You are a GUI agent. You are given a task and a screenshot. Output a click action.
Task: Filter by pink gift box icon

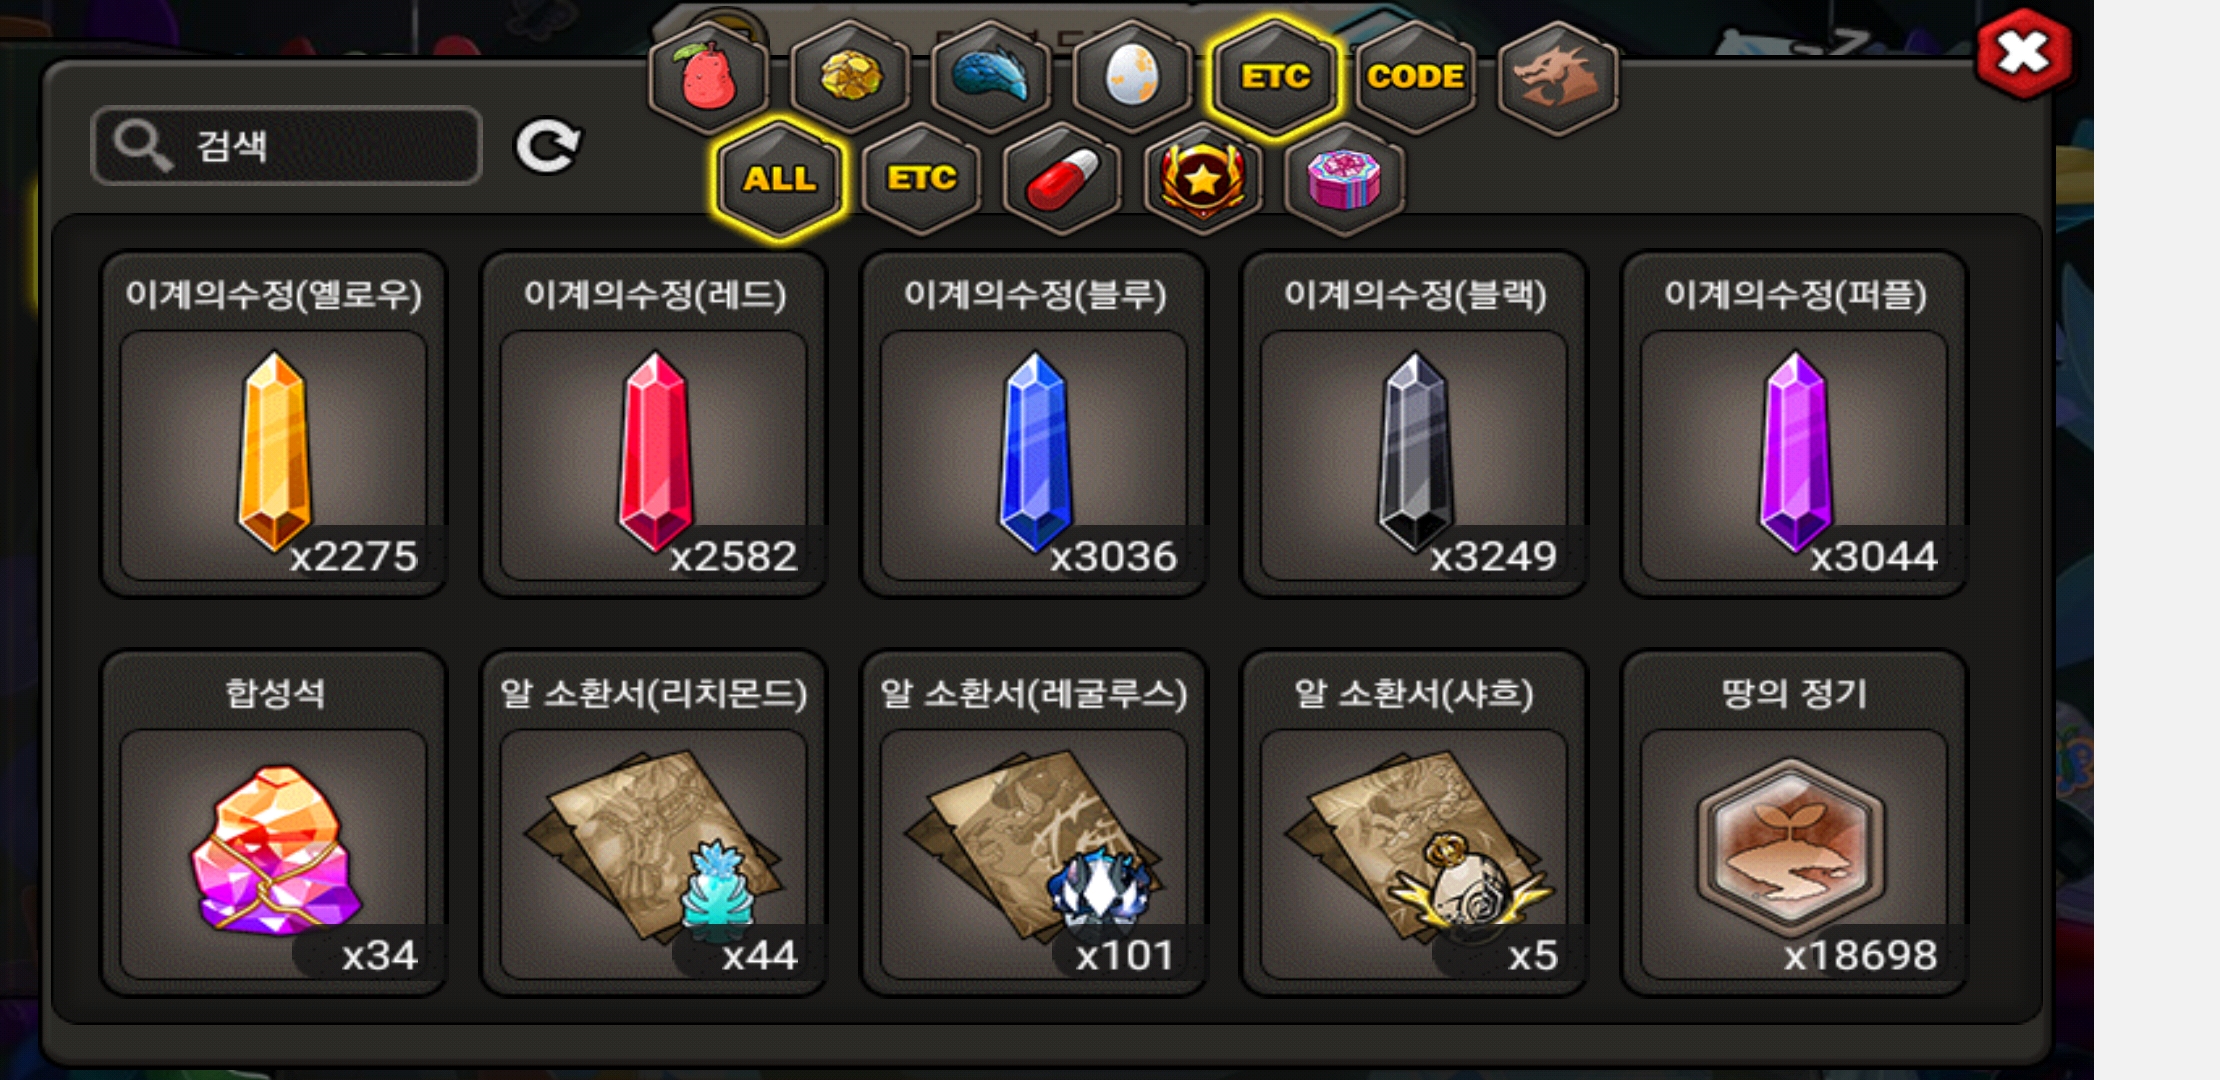click(1344, 180)
